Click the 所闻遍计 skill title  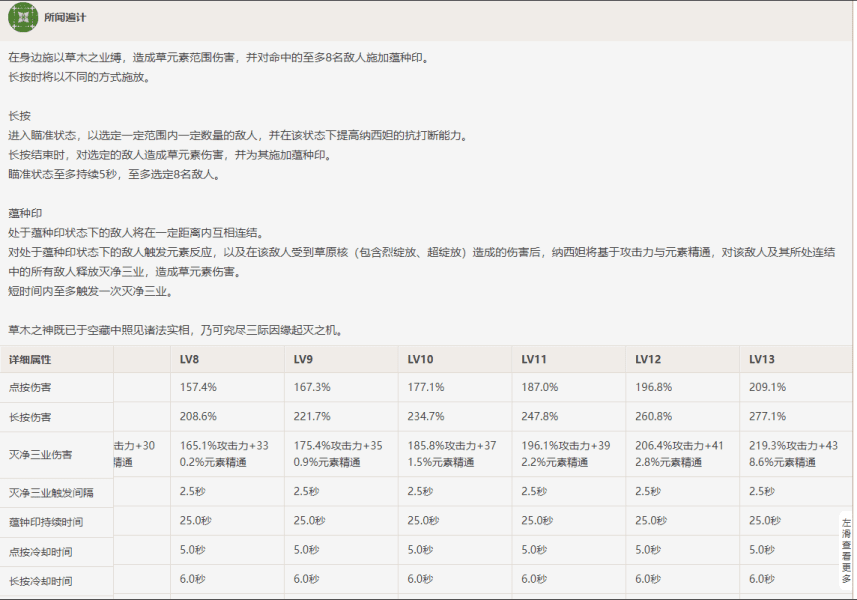click(x=64, y=17)
